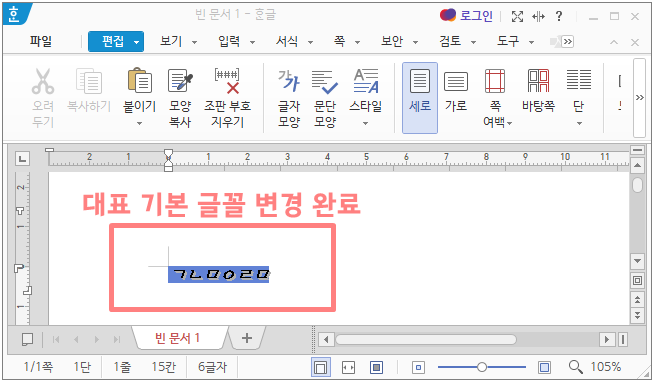Open the Insert (입력) menu
Viewport: 654px width, 382px height.
tap(229, 41)
